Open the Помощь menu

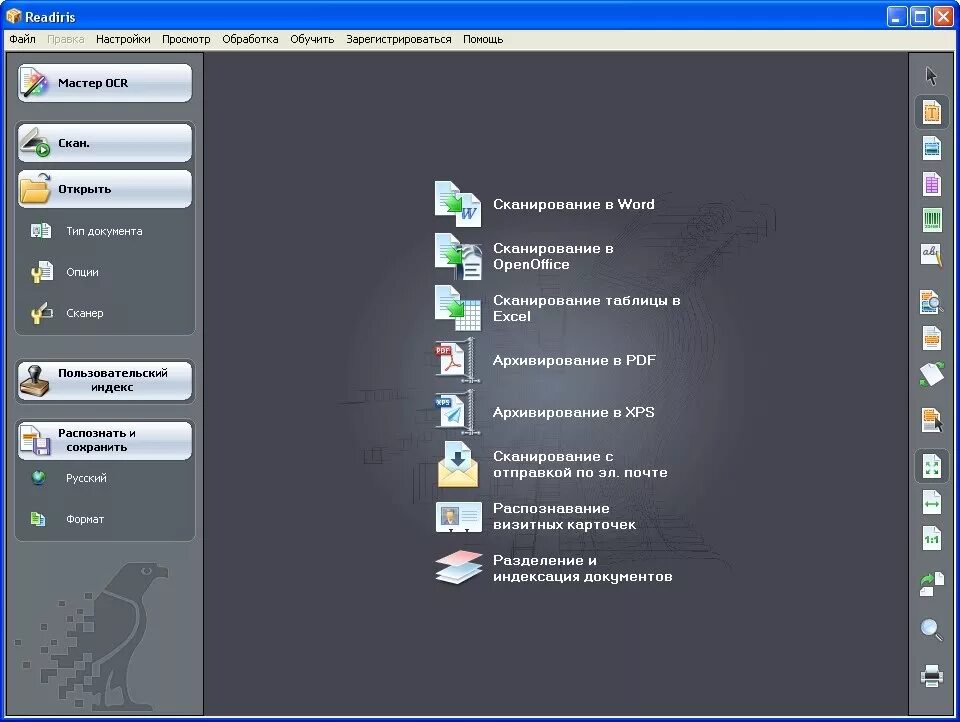click(x=483, y=39)
